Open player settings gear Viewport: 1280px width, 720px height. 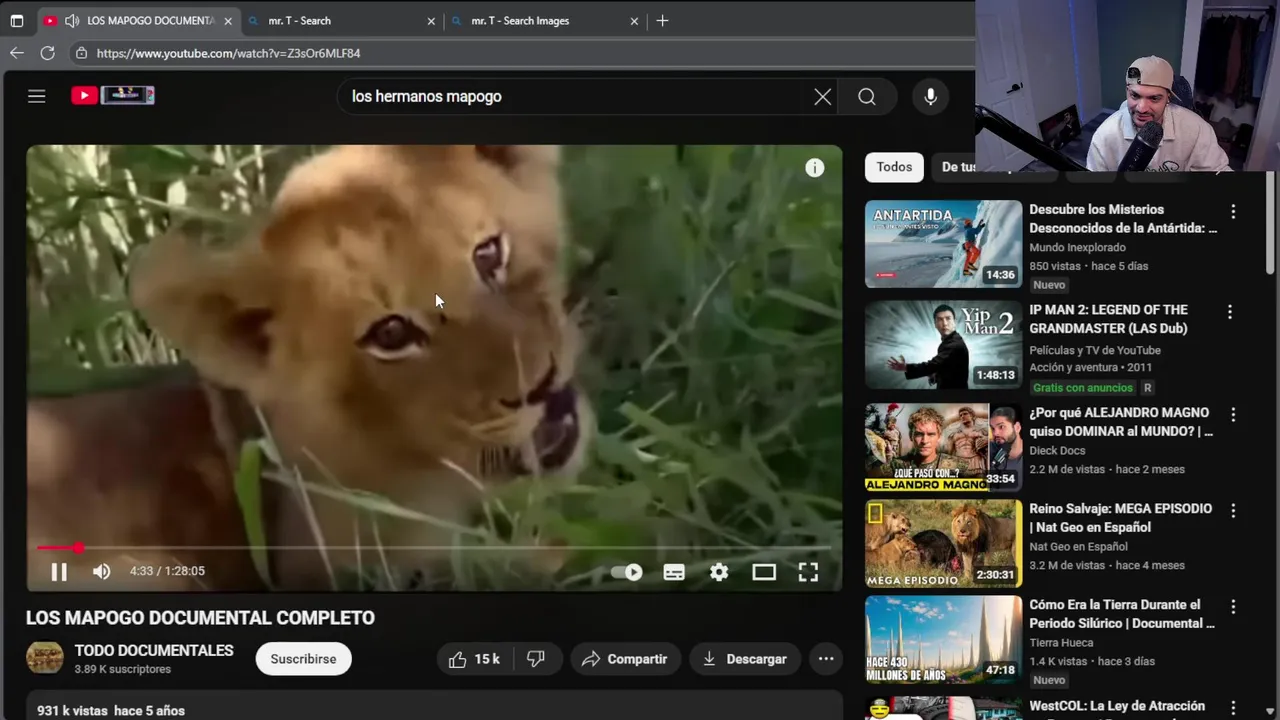719,572
